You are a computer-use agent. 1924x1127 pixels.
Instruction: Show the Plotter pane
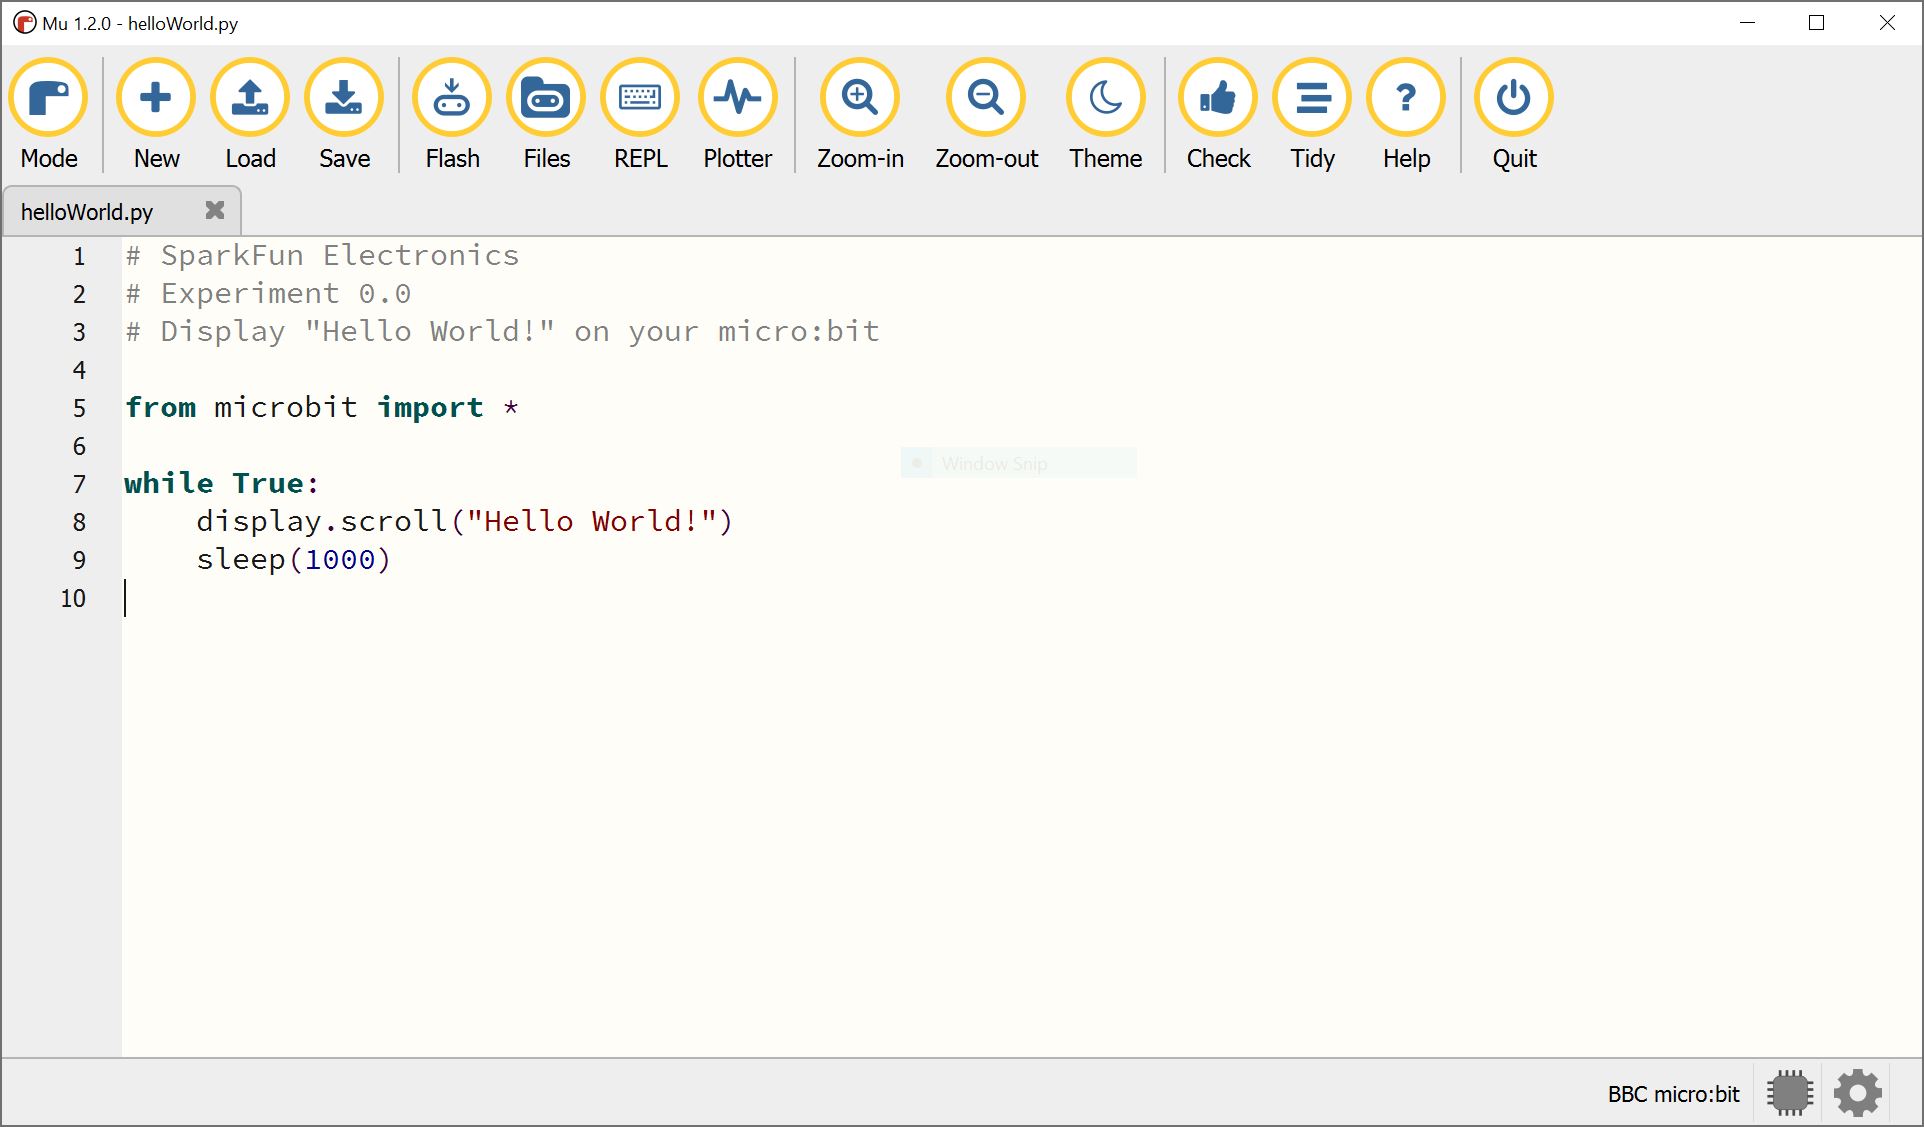[x=738, y=115]
